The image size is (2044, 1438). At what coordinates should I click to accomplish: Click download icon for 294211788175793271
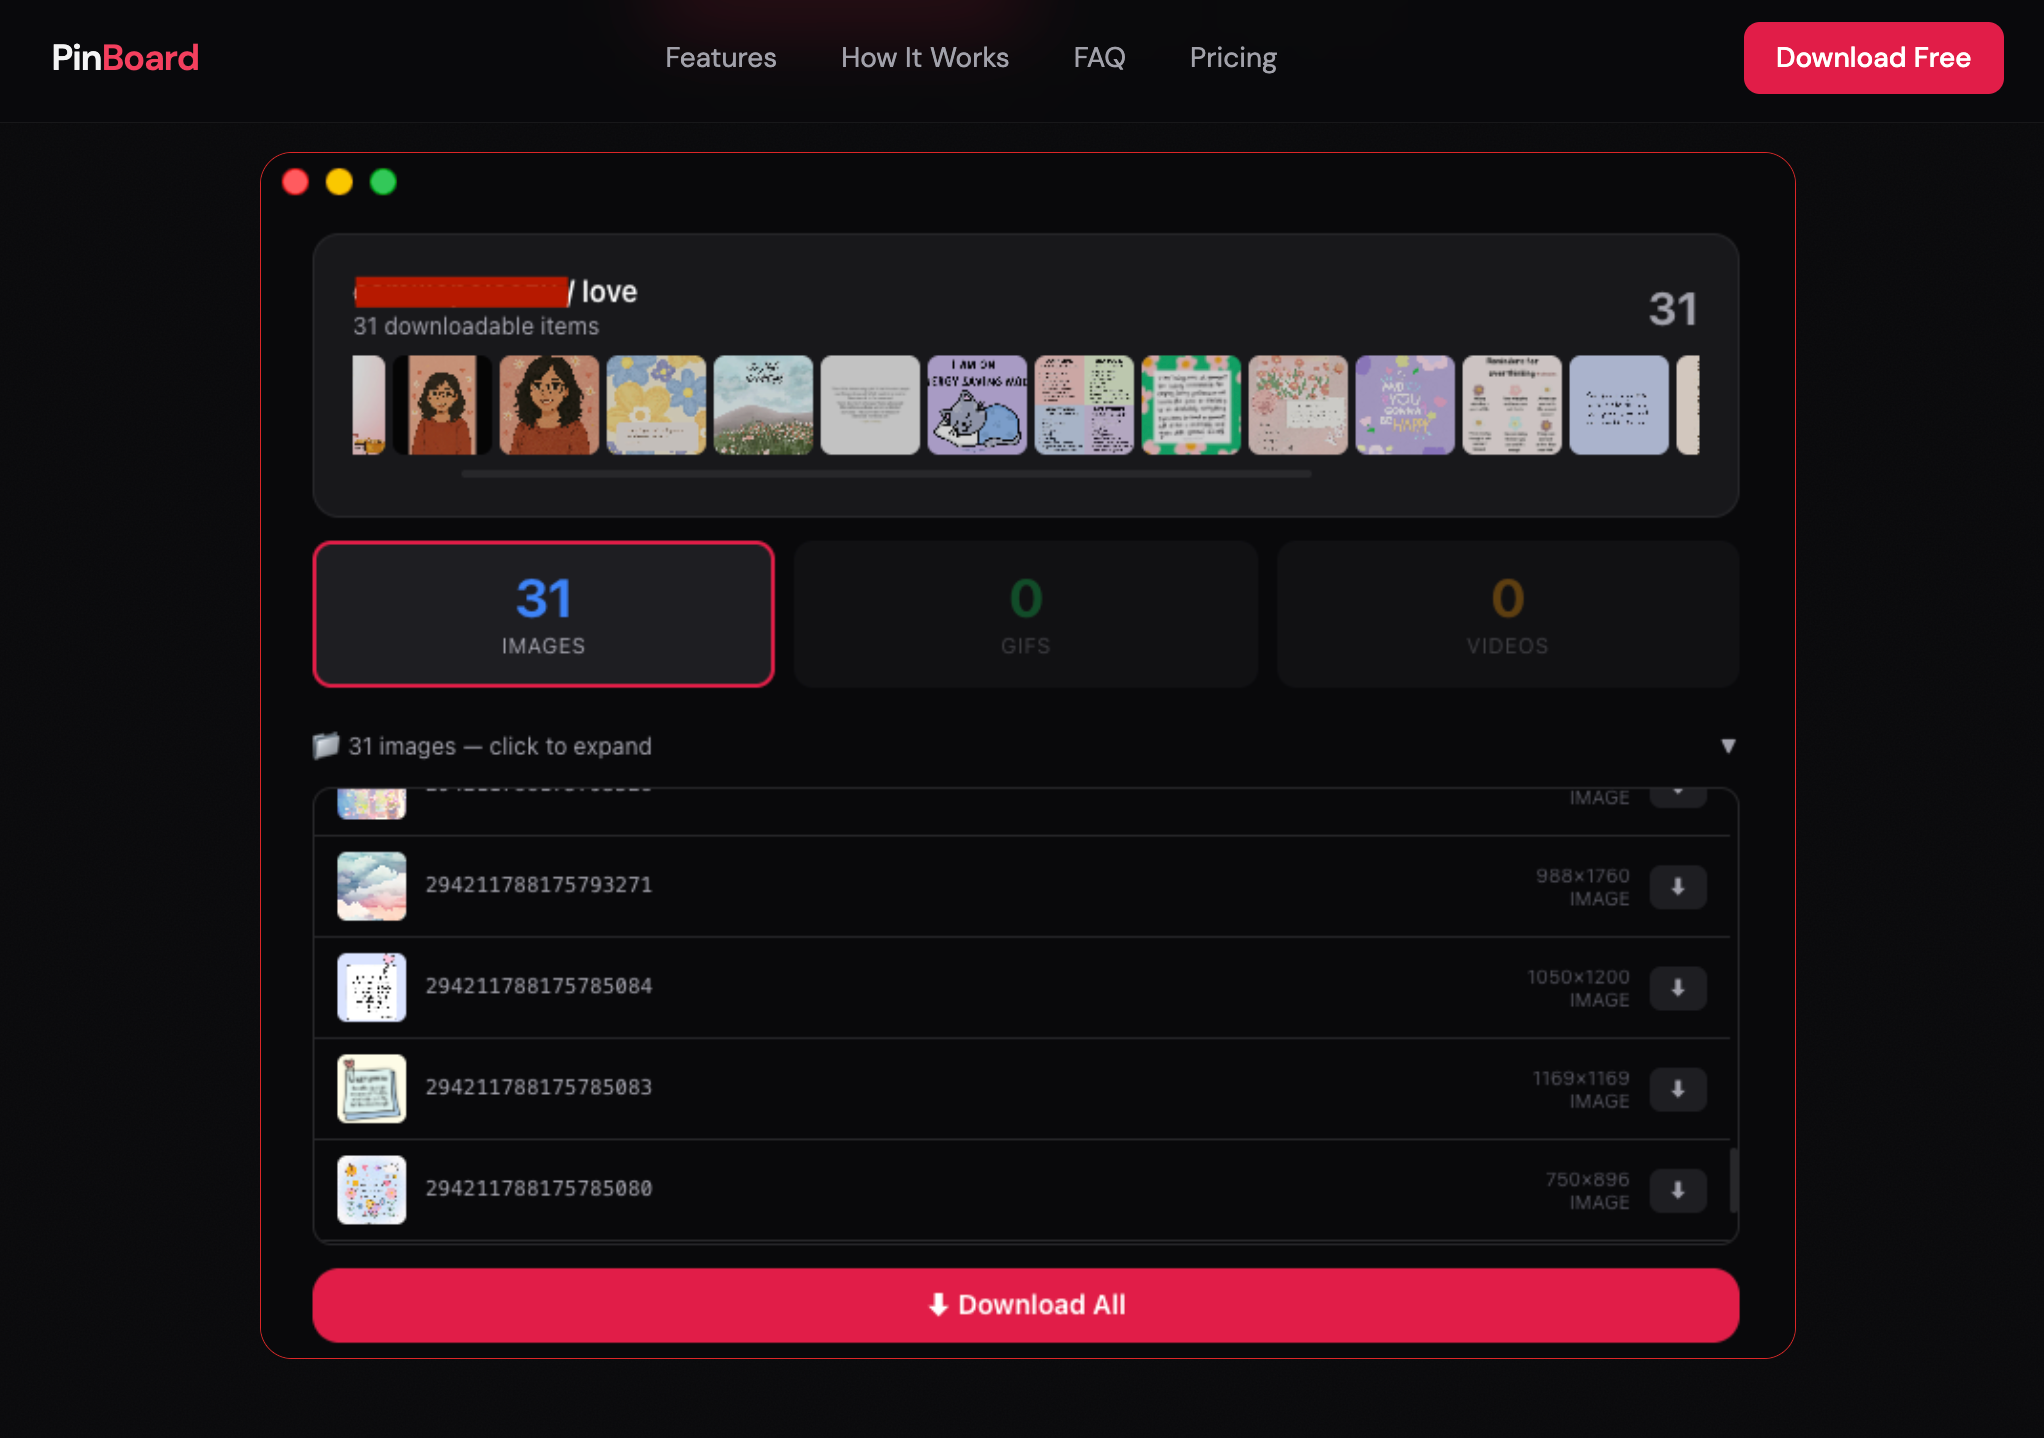point(1677,887)
